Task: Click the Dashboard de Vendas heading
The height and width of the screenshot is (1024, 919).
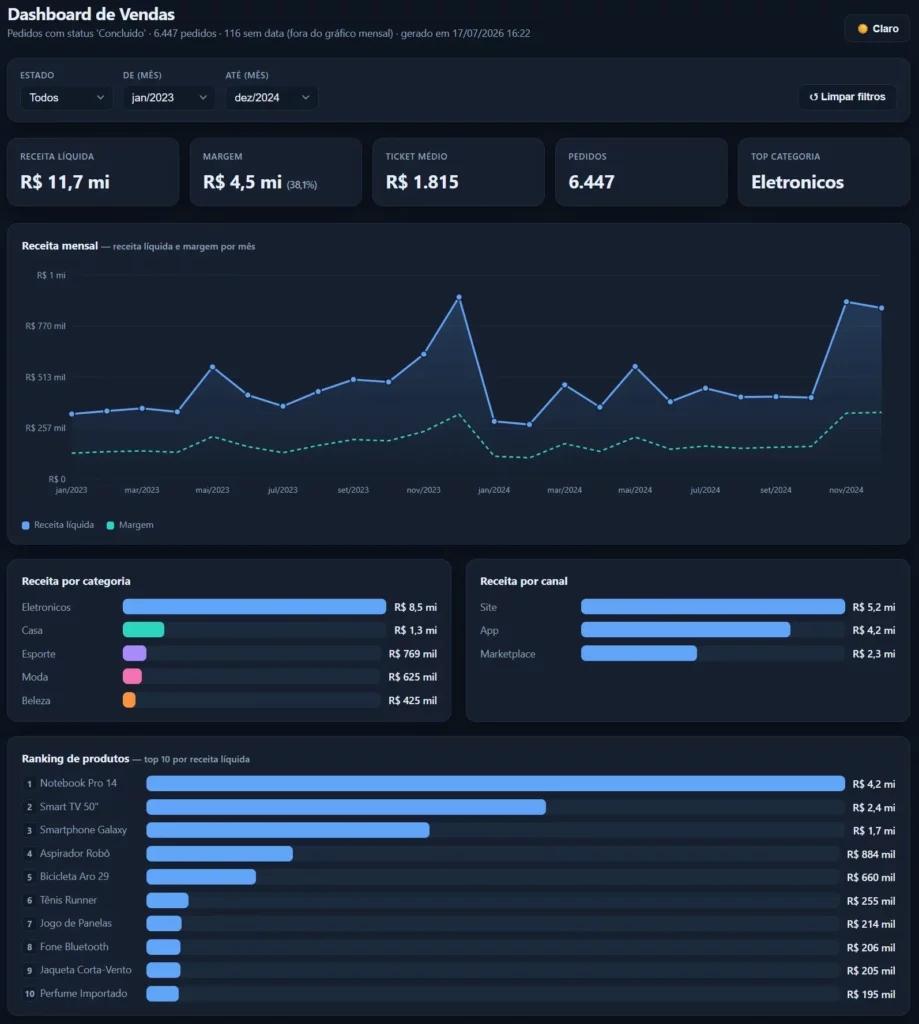Action: coord(91,14)
